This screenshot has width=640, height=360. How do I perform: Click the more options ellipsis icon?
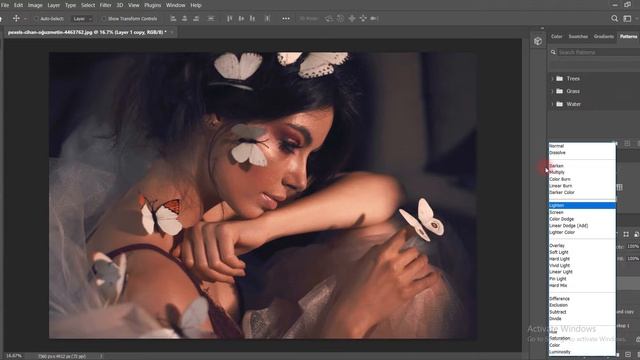[x=286, y=18]
